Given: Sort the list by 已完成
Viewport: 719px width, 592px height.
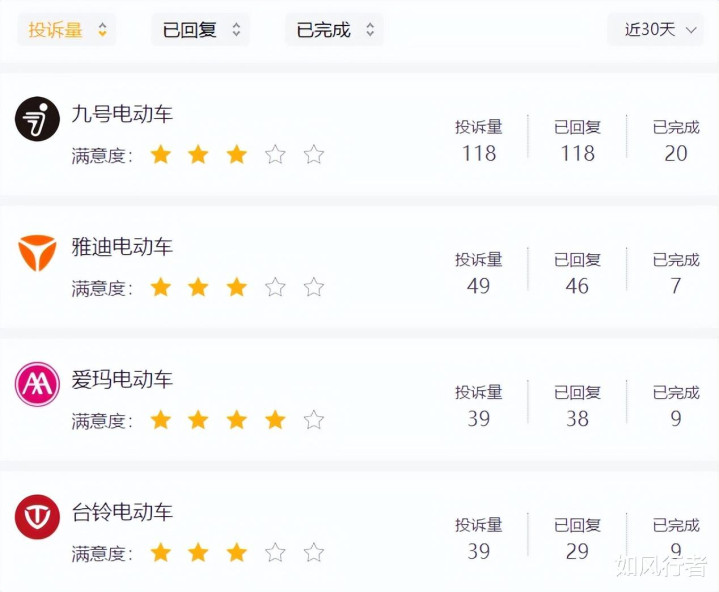Looking at the screenshot, I should 334,30.
